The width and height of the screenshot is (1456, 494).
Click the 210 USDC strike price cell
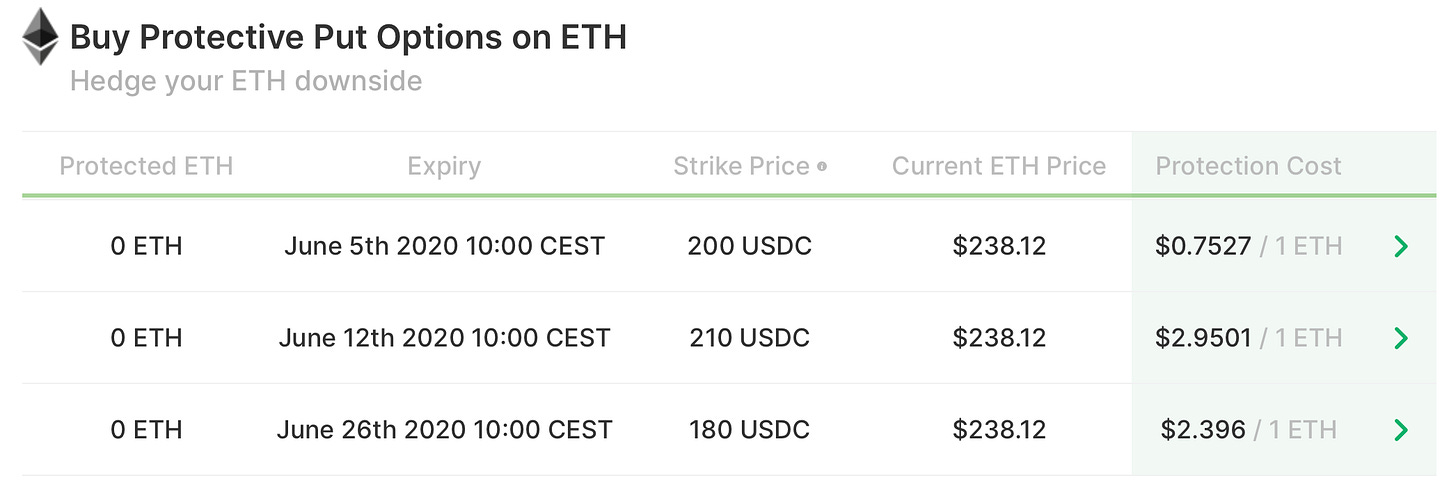point(749,338)
